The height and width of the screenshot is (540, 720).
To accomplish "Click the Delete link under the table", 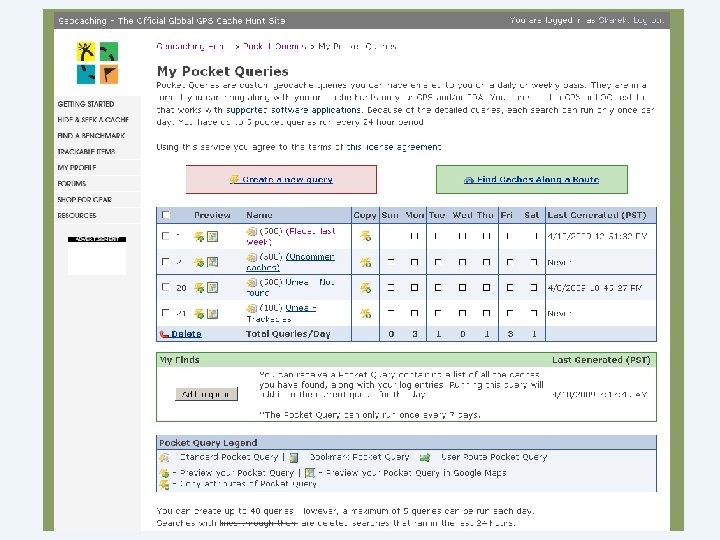I will pos(186,334).
